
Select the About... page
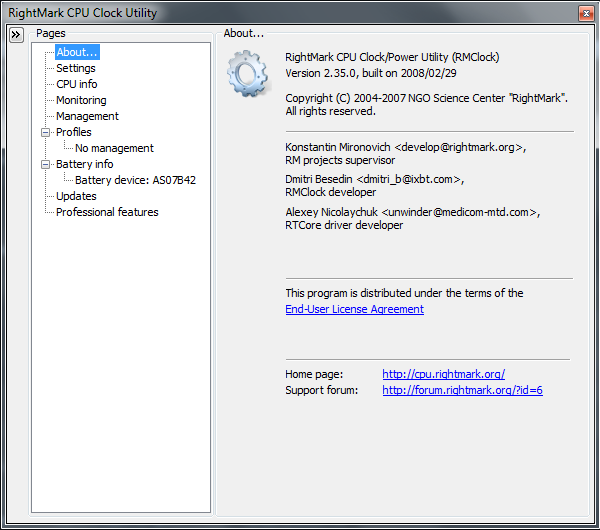point(77,52)
